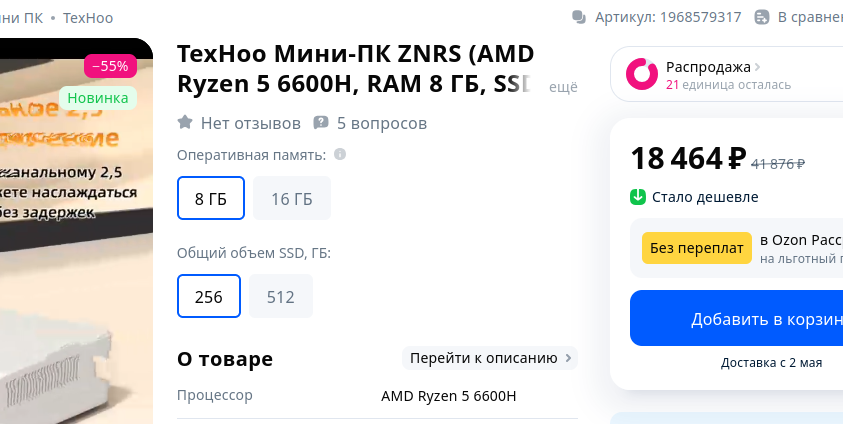Open the 5 вопросов questions link
The image size is (843, 424).
click(382, 123)
